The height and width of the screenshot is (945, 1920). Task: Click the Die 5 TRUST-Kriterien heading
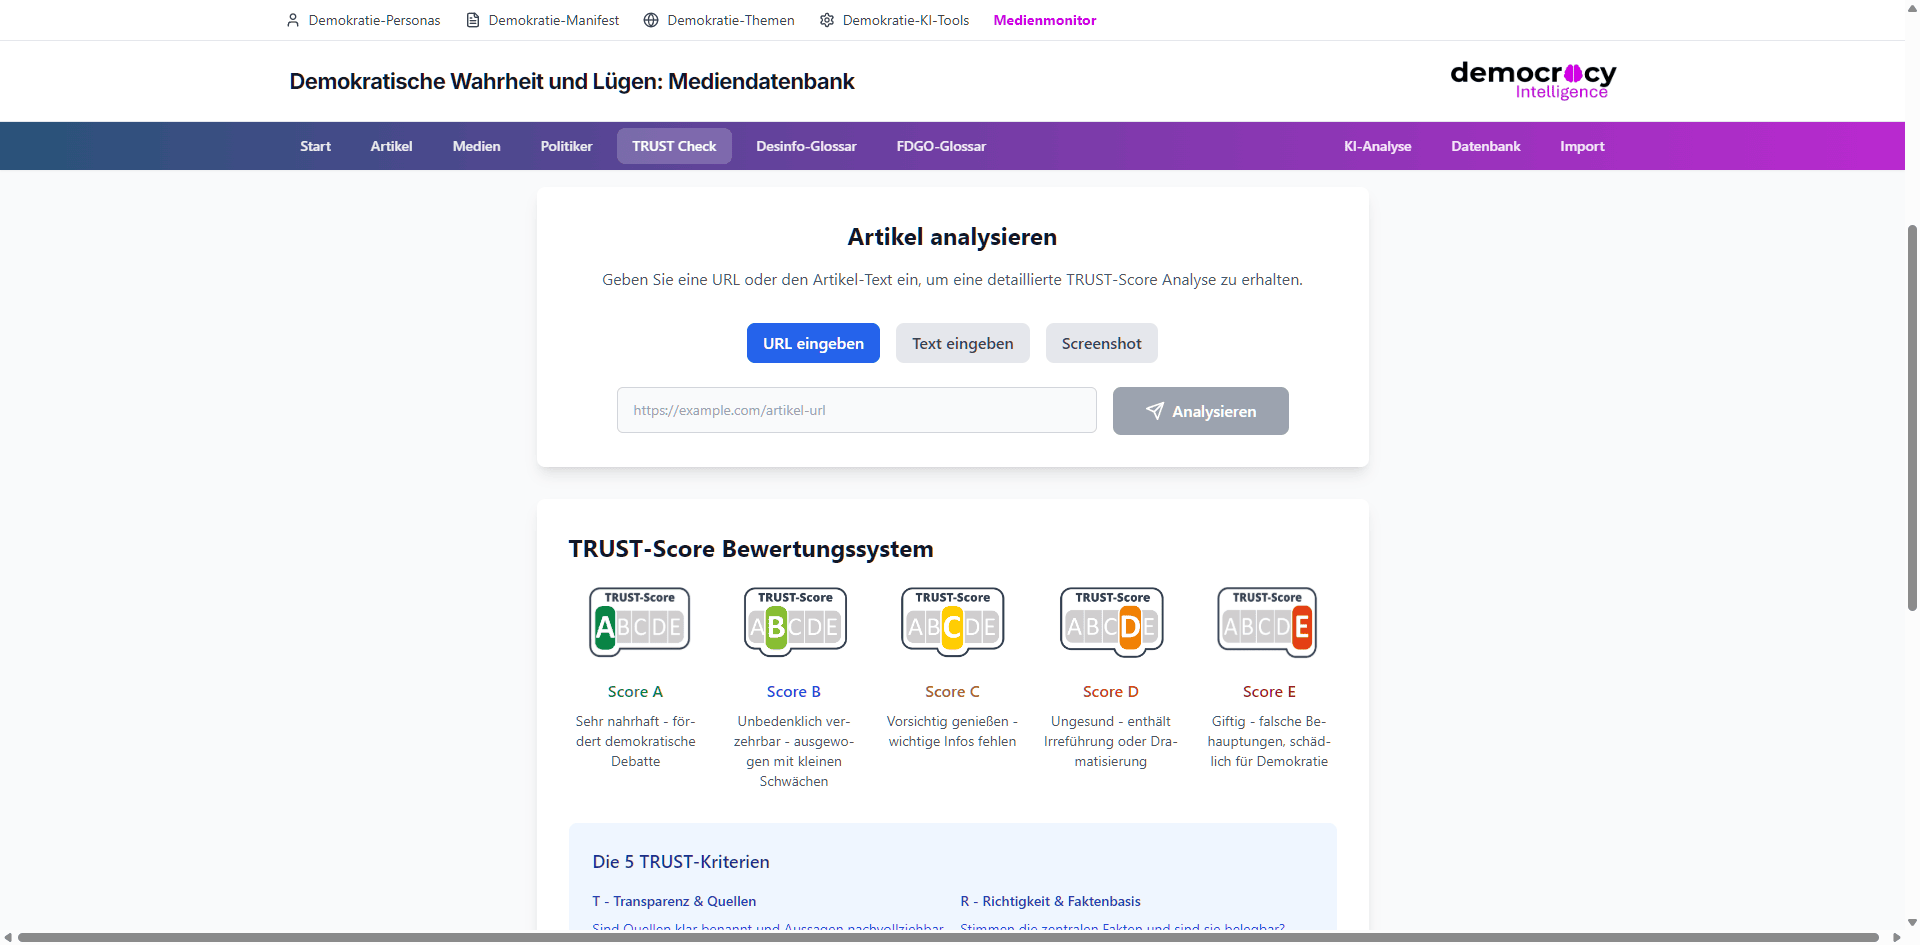[x=681, y=862]
